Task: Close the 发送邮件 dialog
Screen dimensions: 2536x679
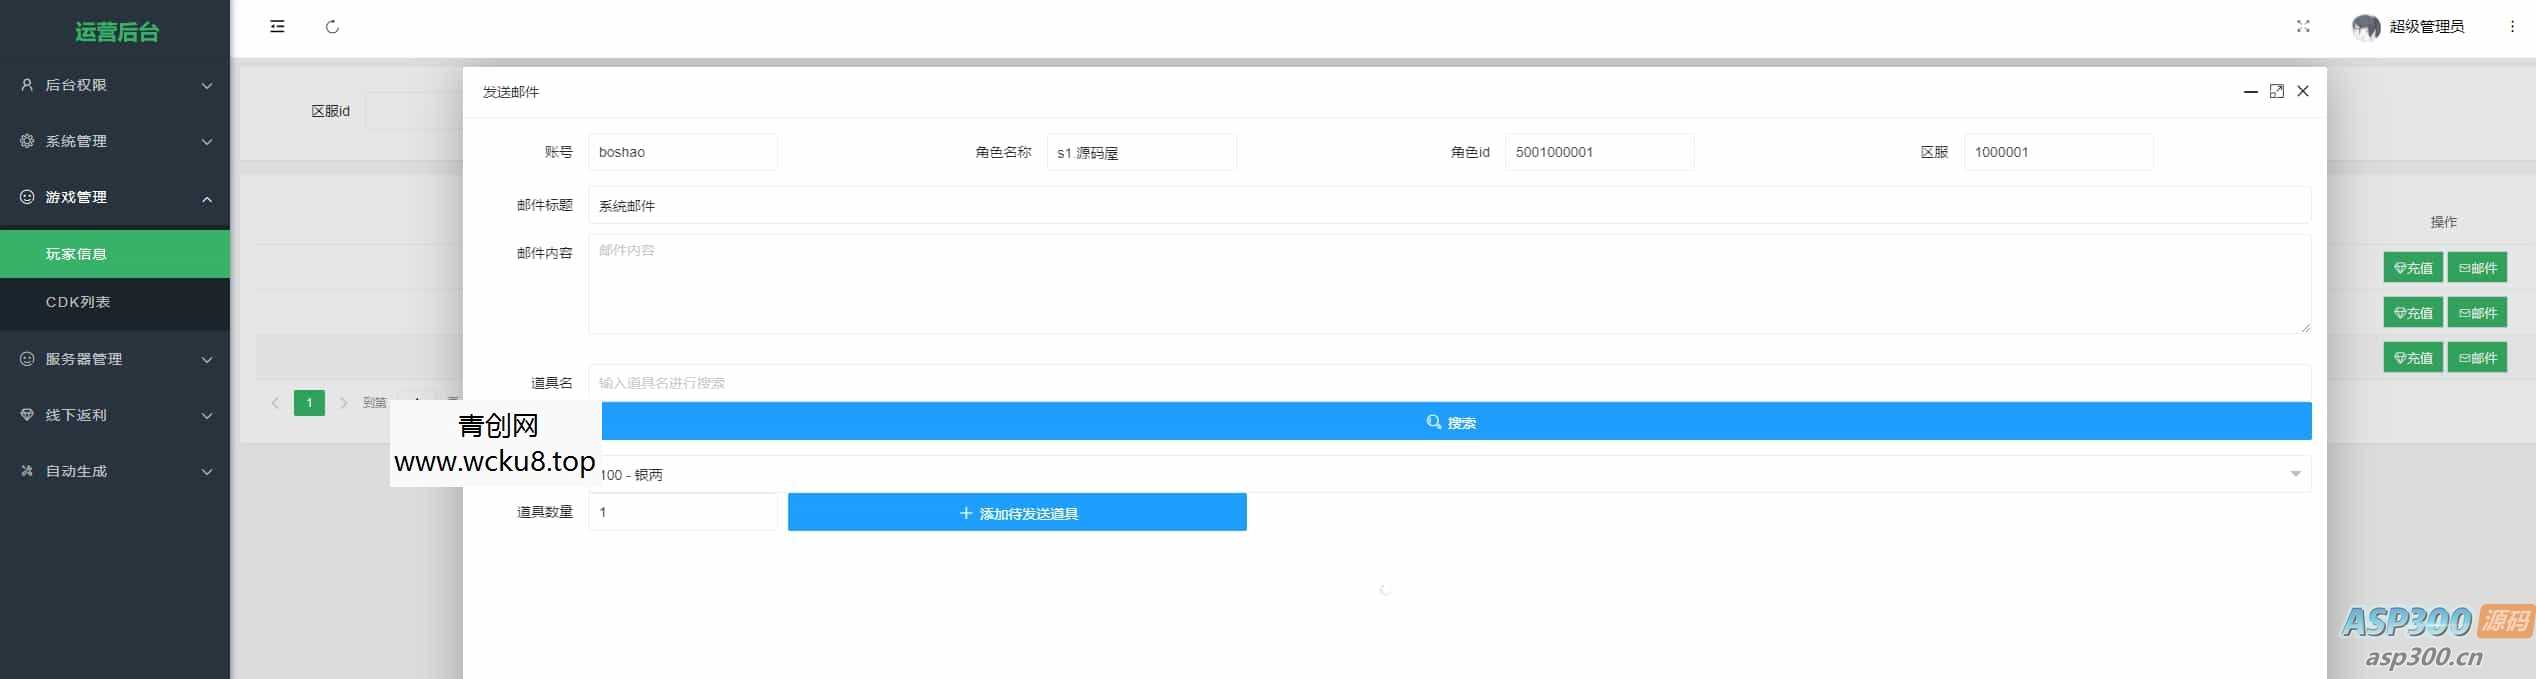Action: (2303, 91)
